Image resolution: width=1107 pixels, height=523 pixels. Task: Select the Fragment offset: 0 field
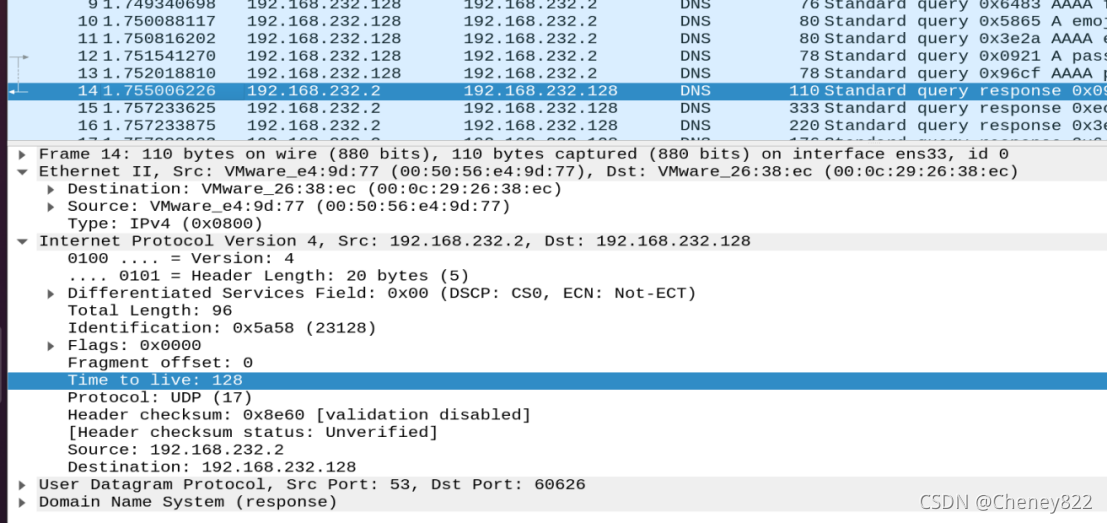(160, 363)
